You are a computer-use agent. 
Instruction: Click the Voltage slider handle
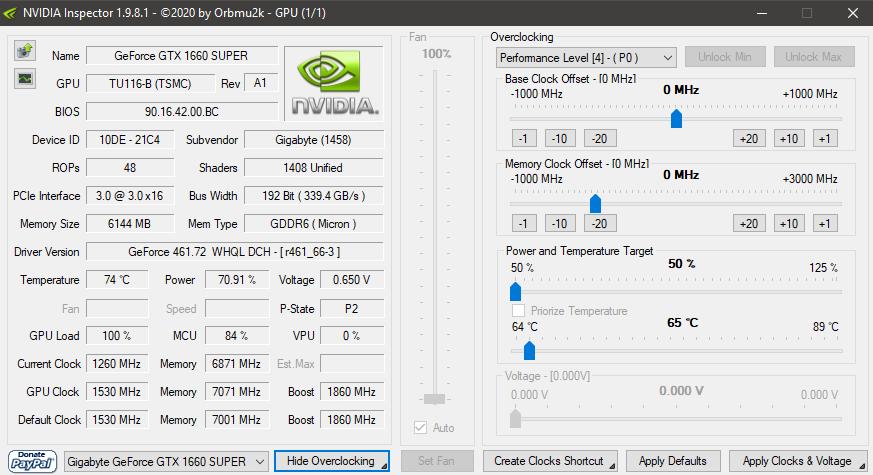pyautogui.click(x=516, y=418)
